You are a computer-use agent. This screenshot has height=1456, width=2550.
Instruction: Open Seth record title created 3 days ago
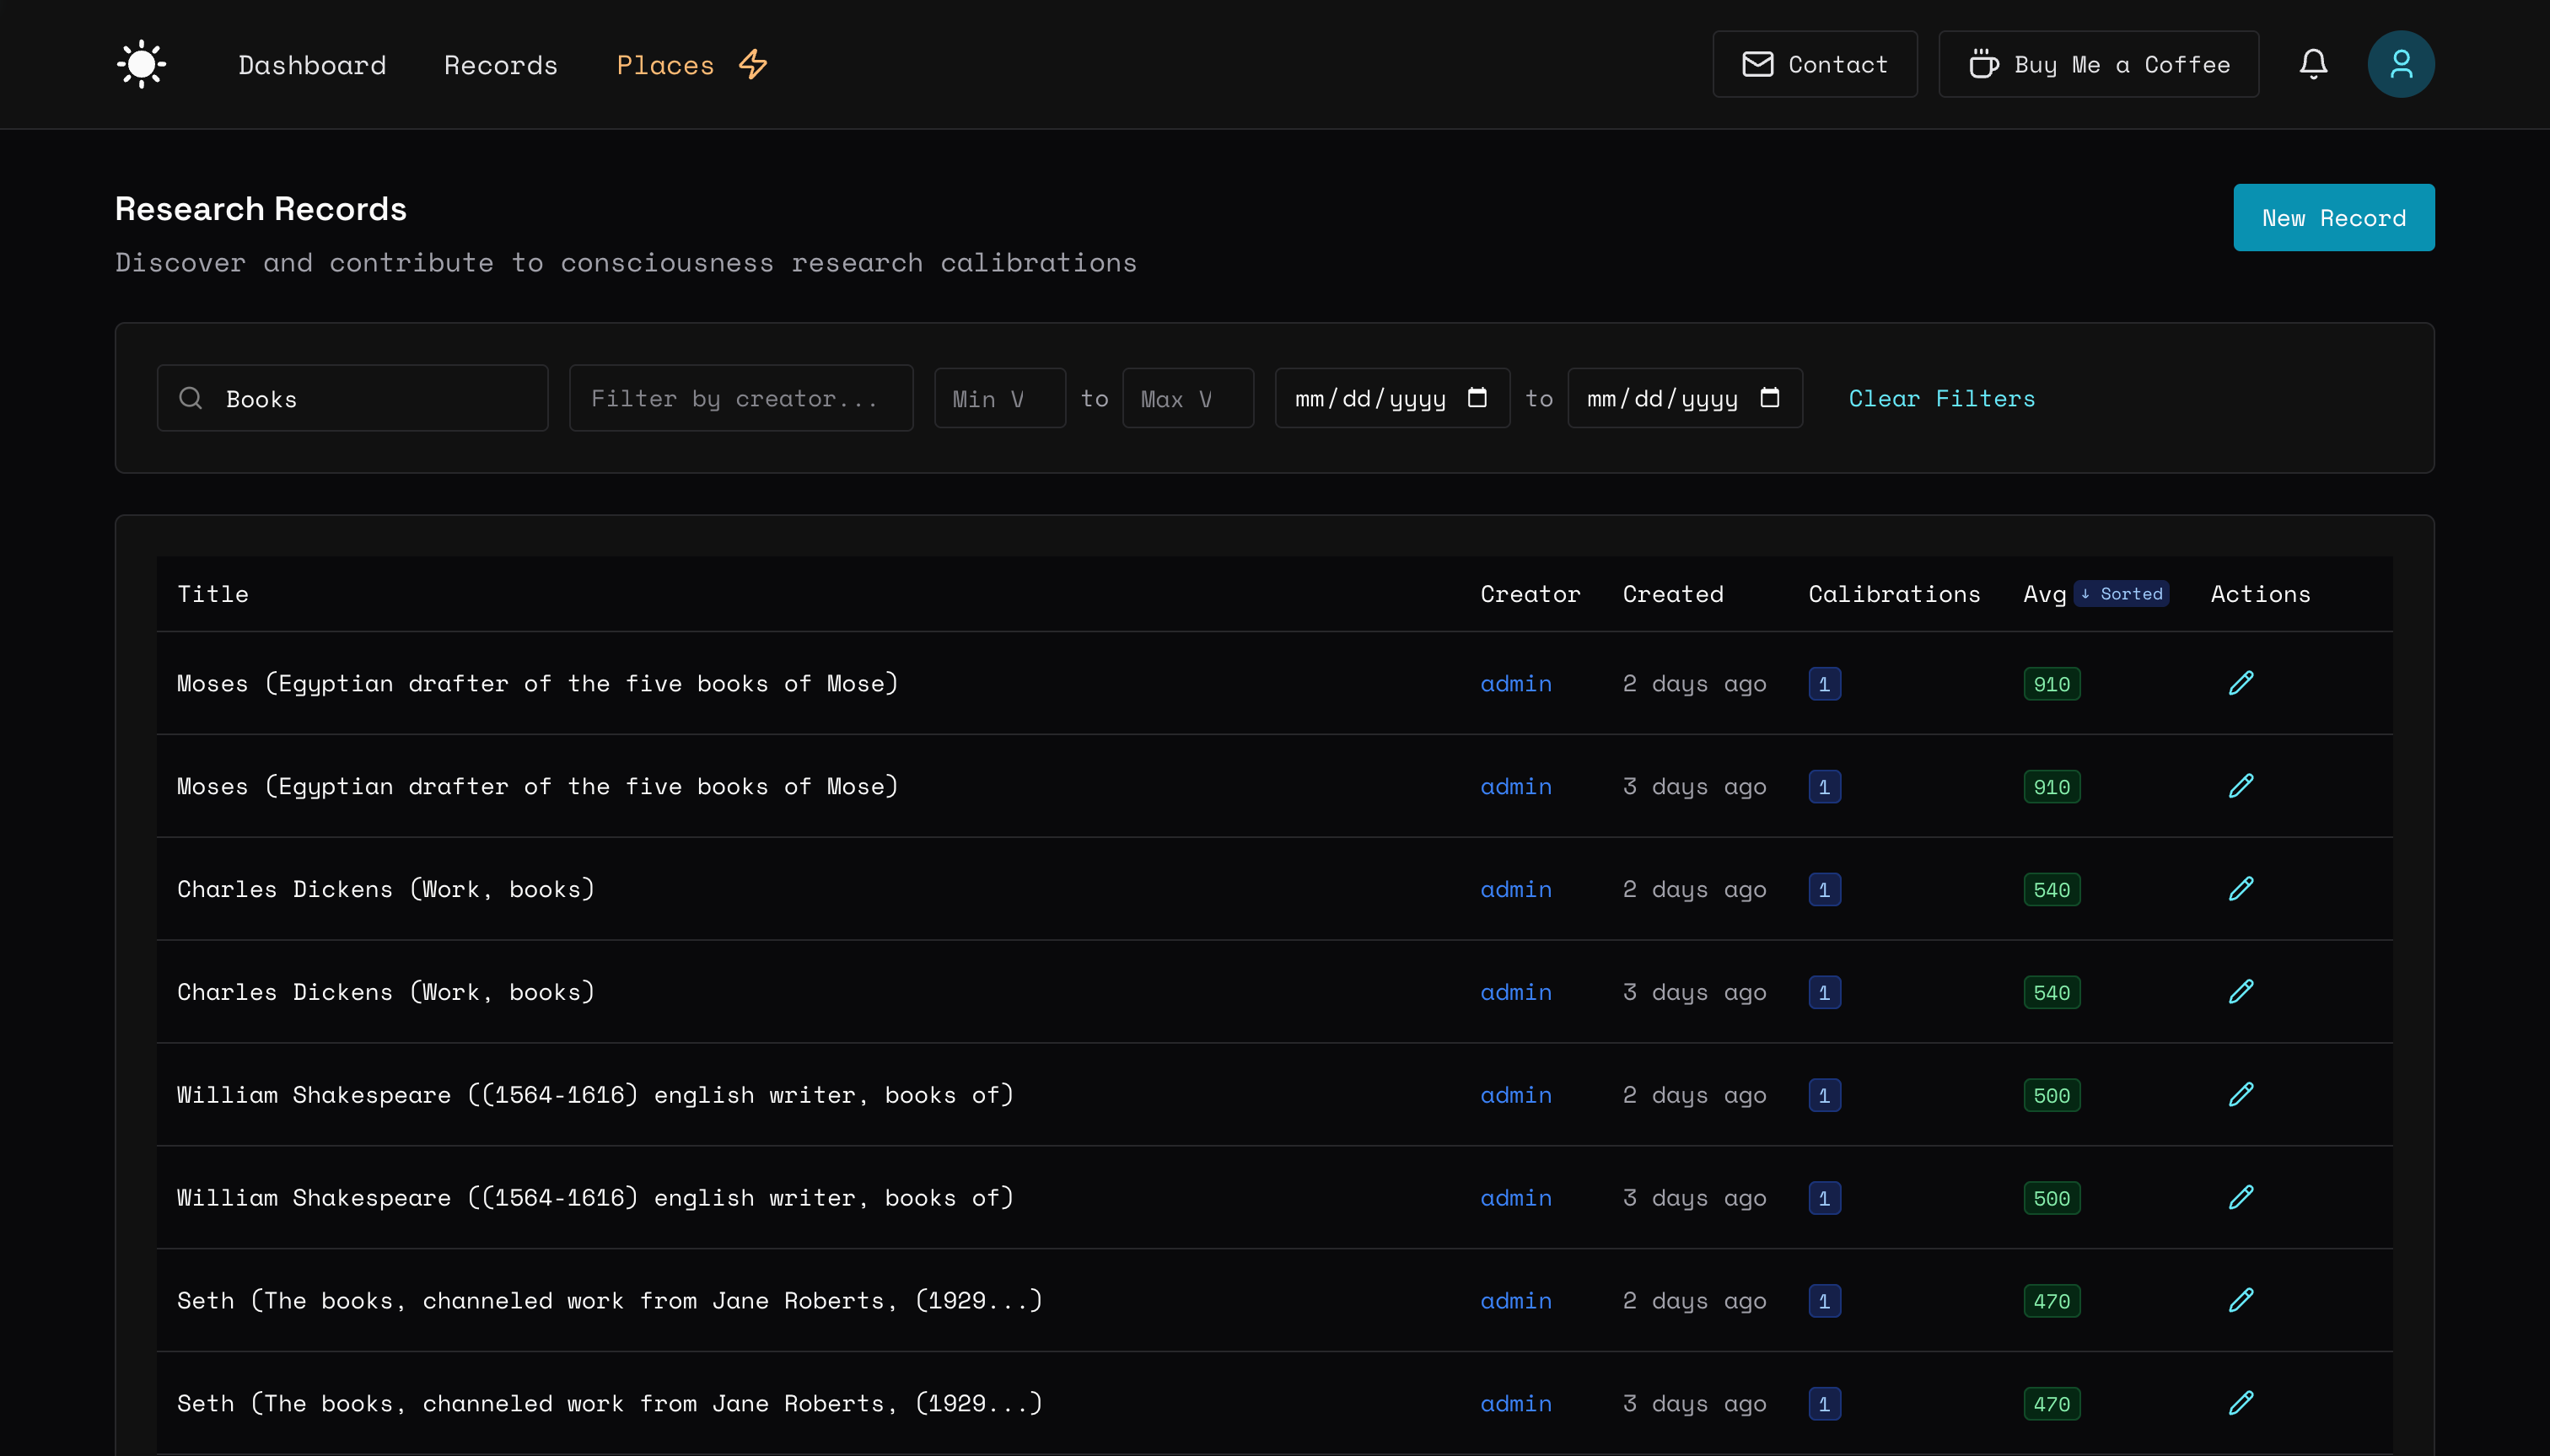point(610,1404)
